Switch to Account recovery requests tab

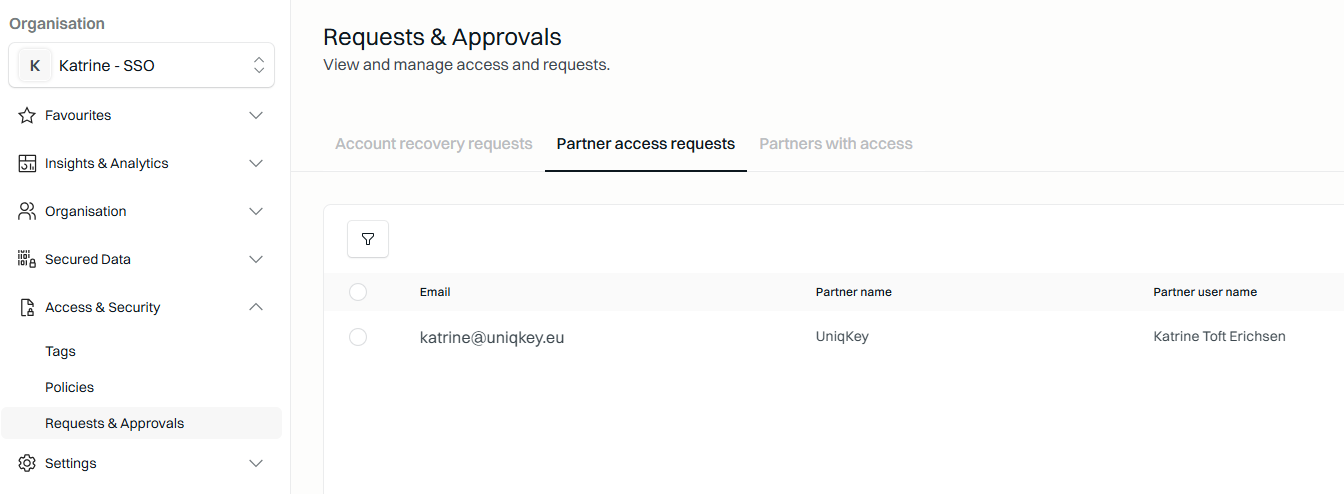(x=434, y=144)
